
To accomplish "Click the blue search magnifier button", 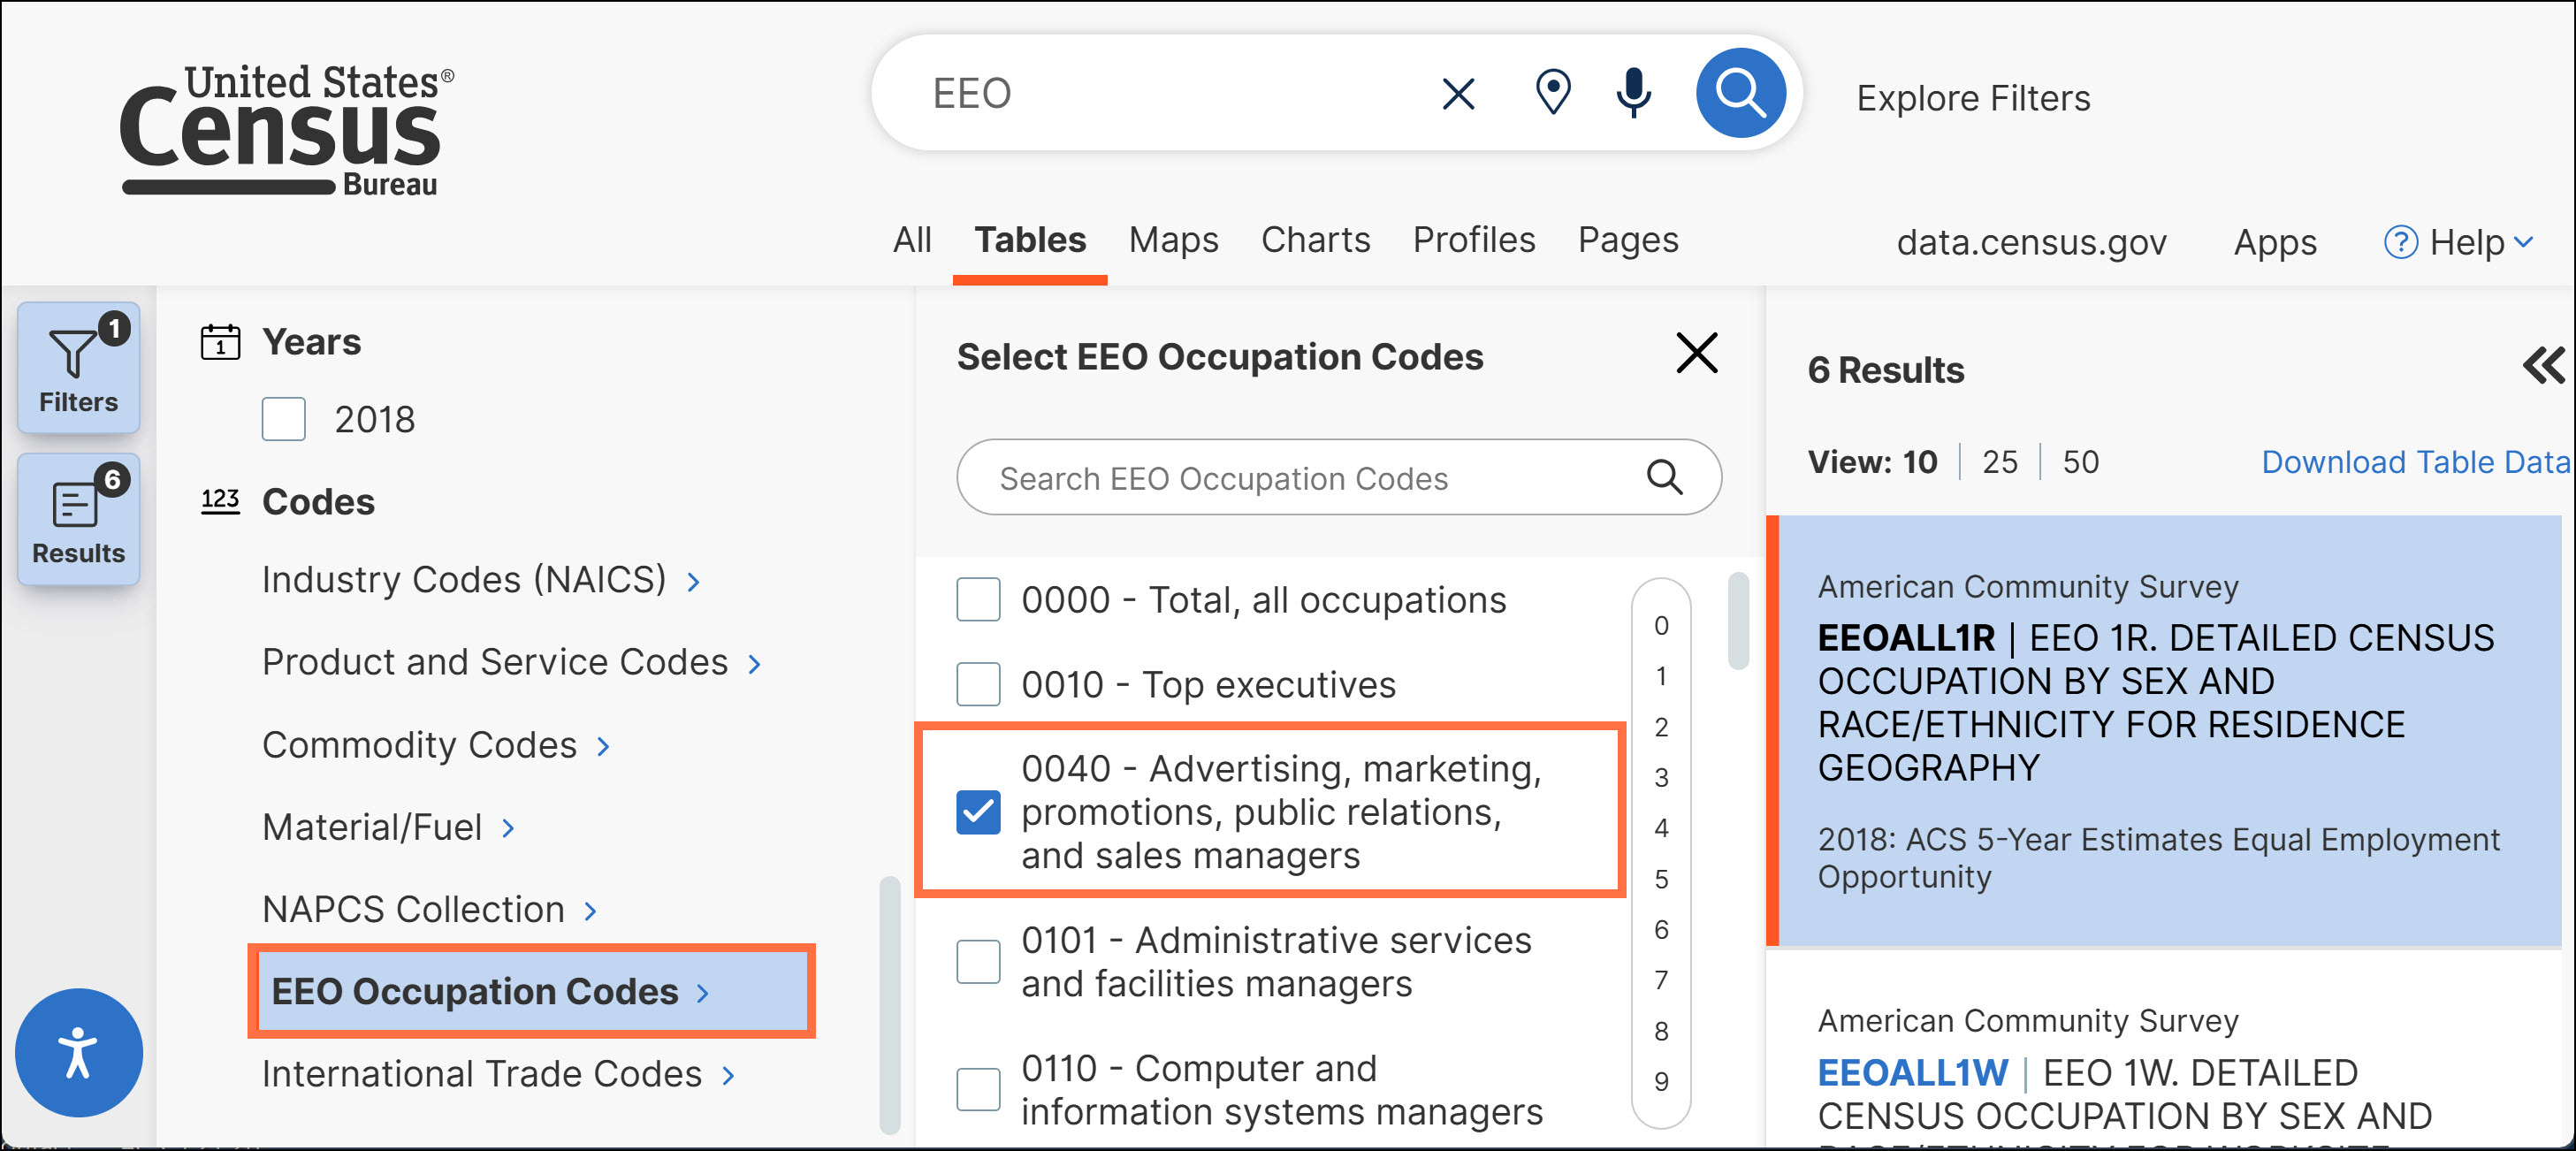I will (1739, 93).
